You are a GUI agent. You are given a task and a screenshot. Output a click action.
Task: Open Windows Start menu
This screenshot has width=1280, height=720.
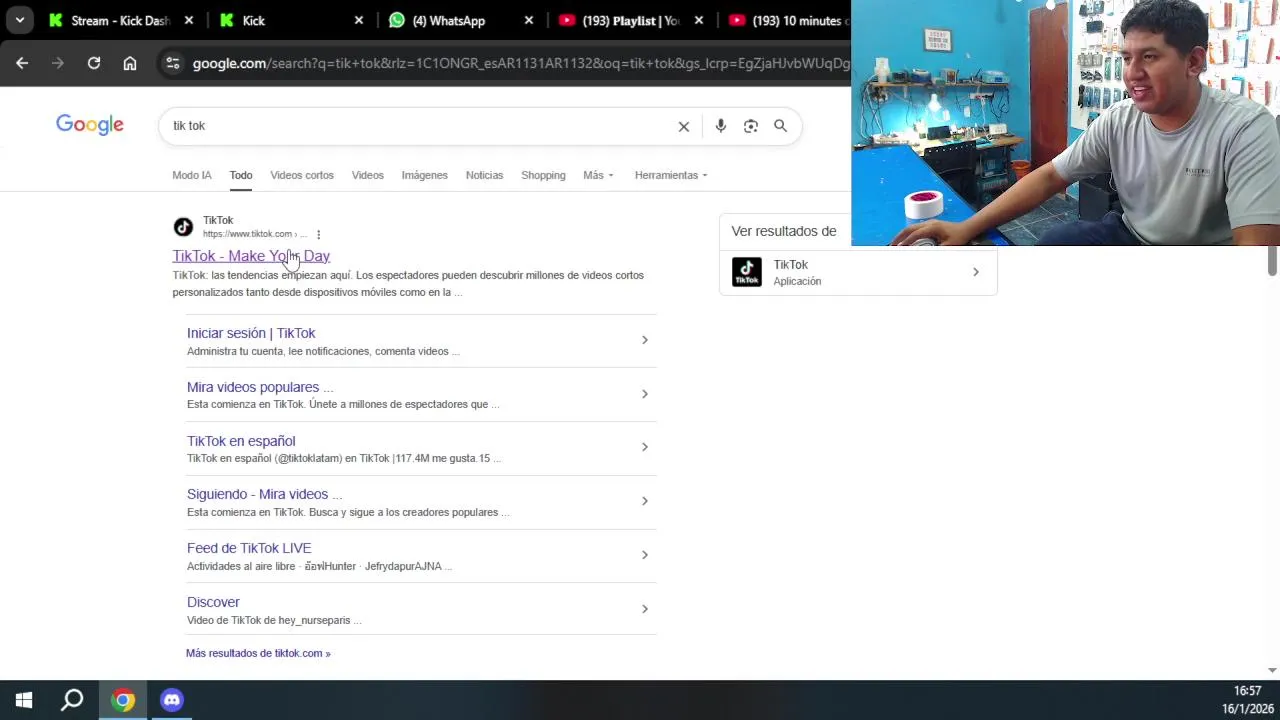click(x=24, y=700)
